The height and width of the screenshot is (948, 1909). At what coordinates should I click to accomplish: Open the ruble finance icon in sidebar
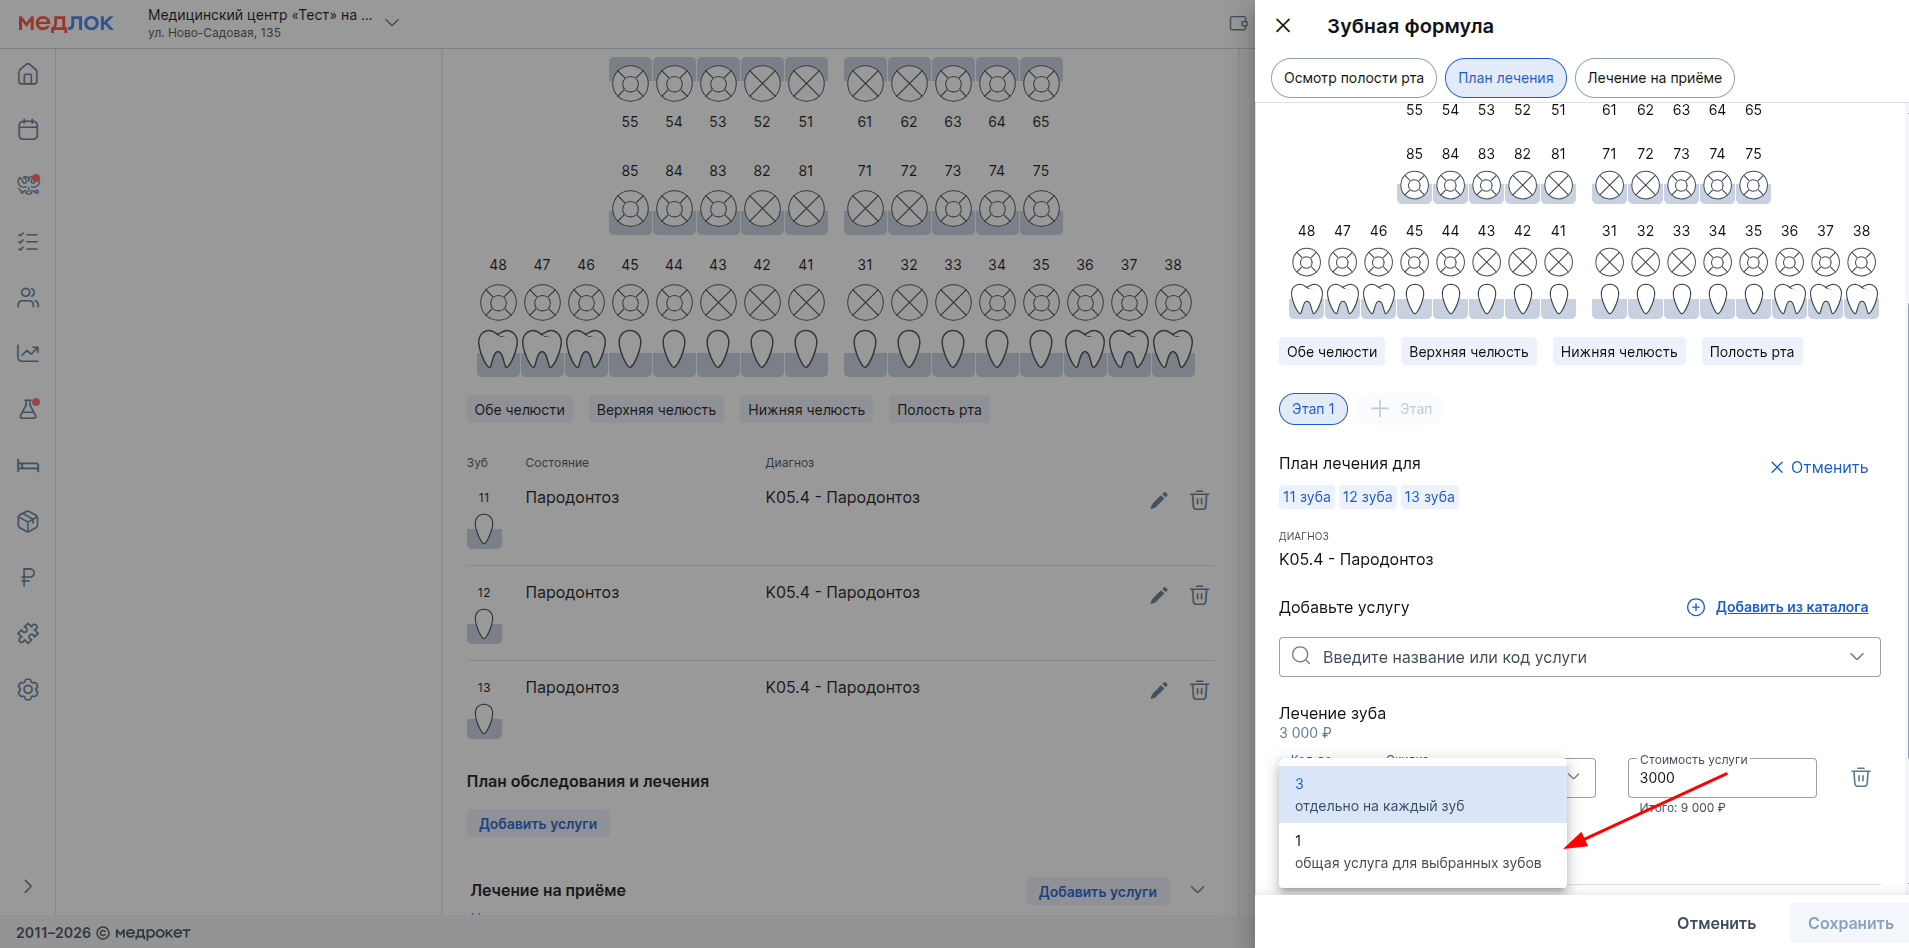[28, 578]
